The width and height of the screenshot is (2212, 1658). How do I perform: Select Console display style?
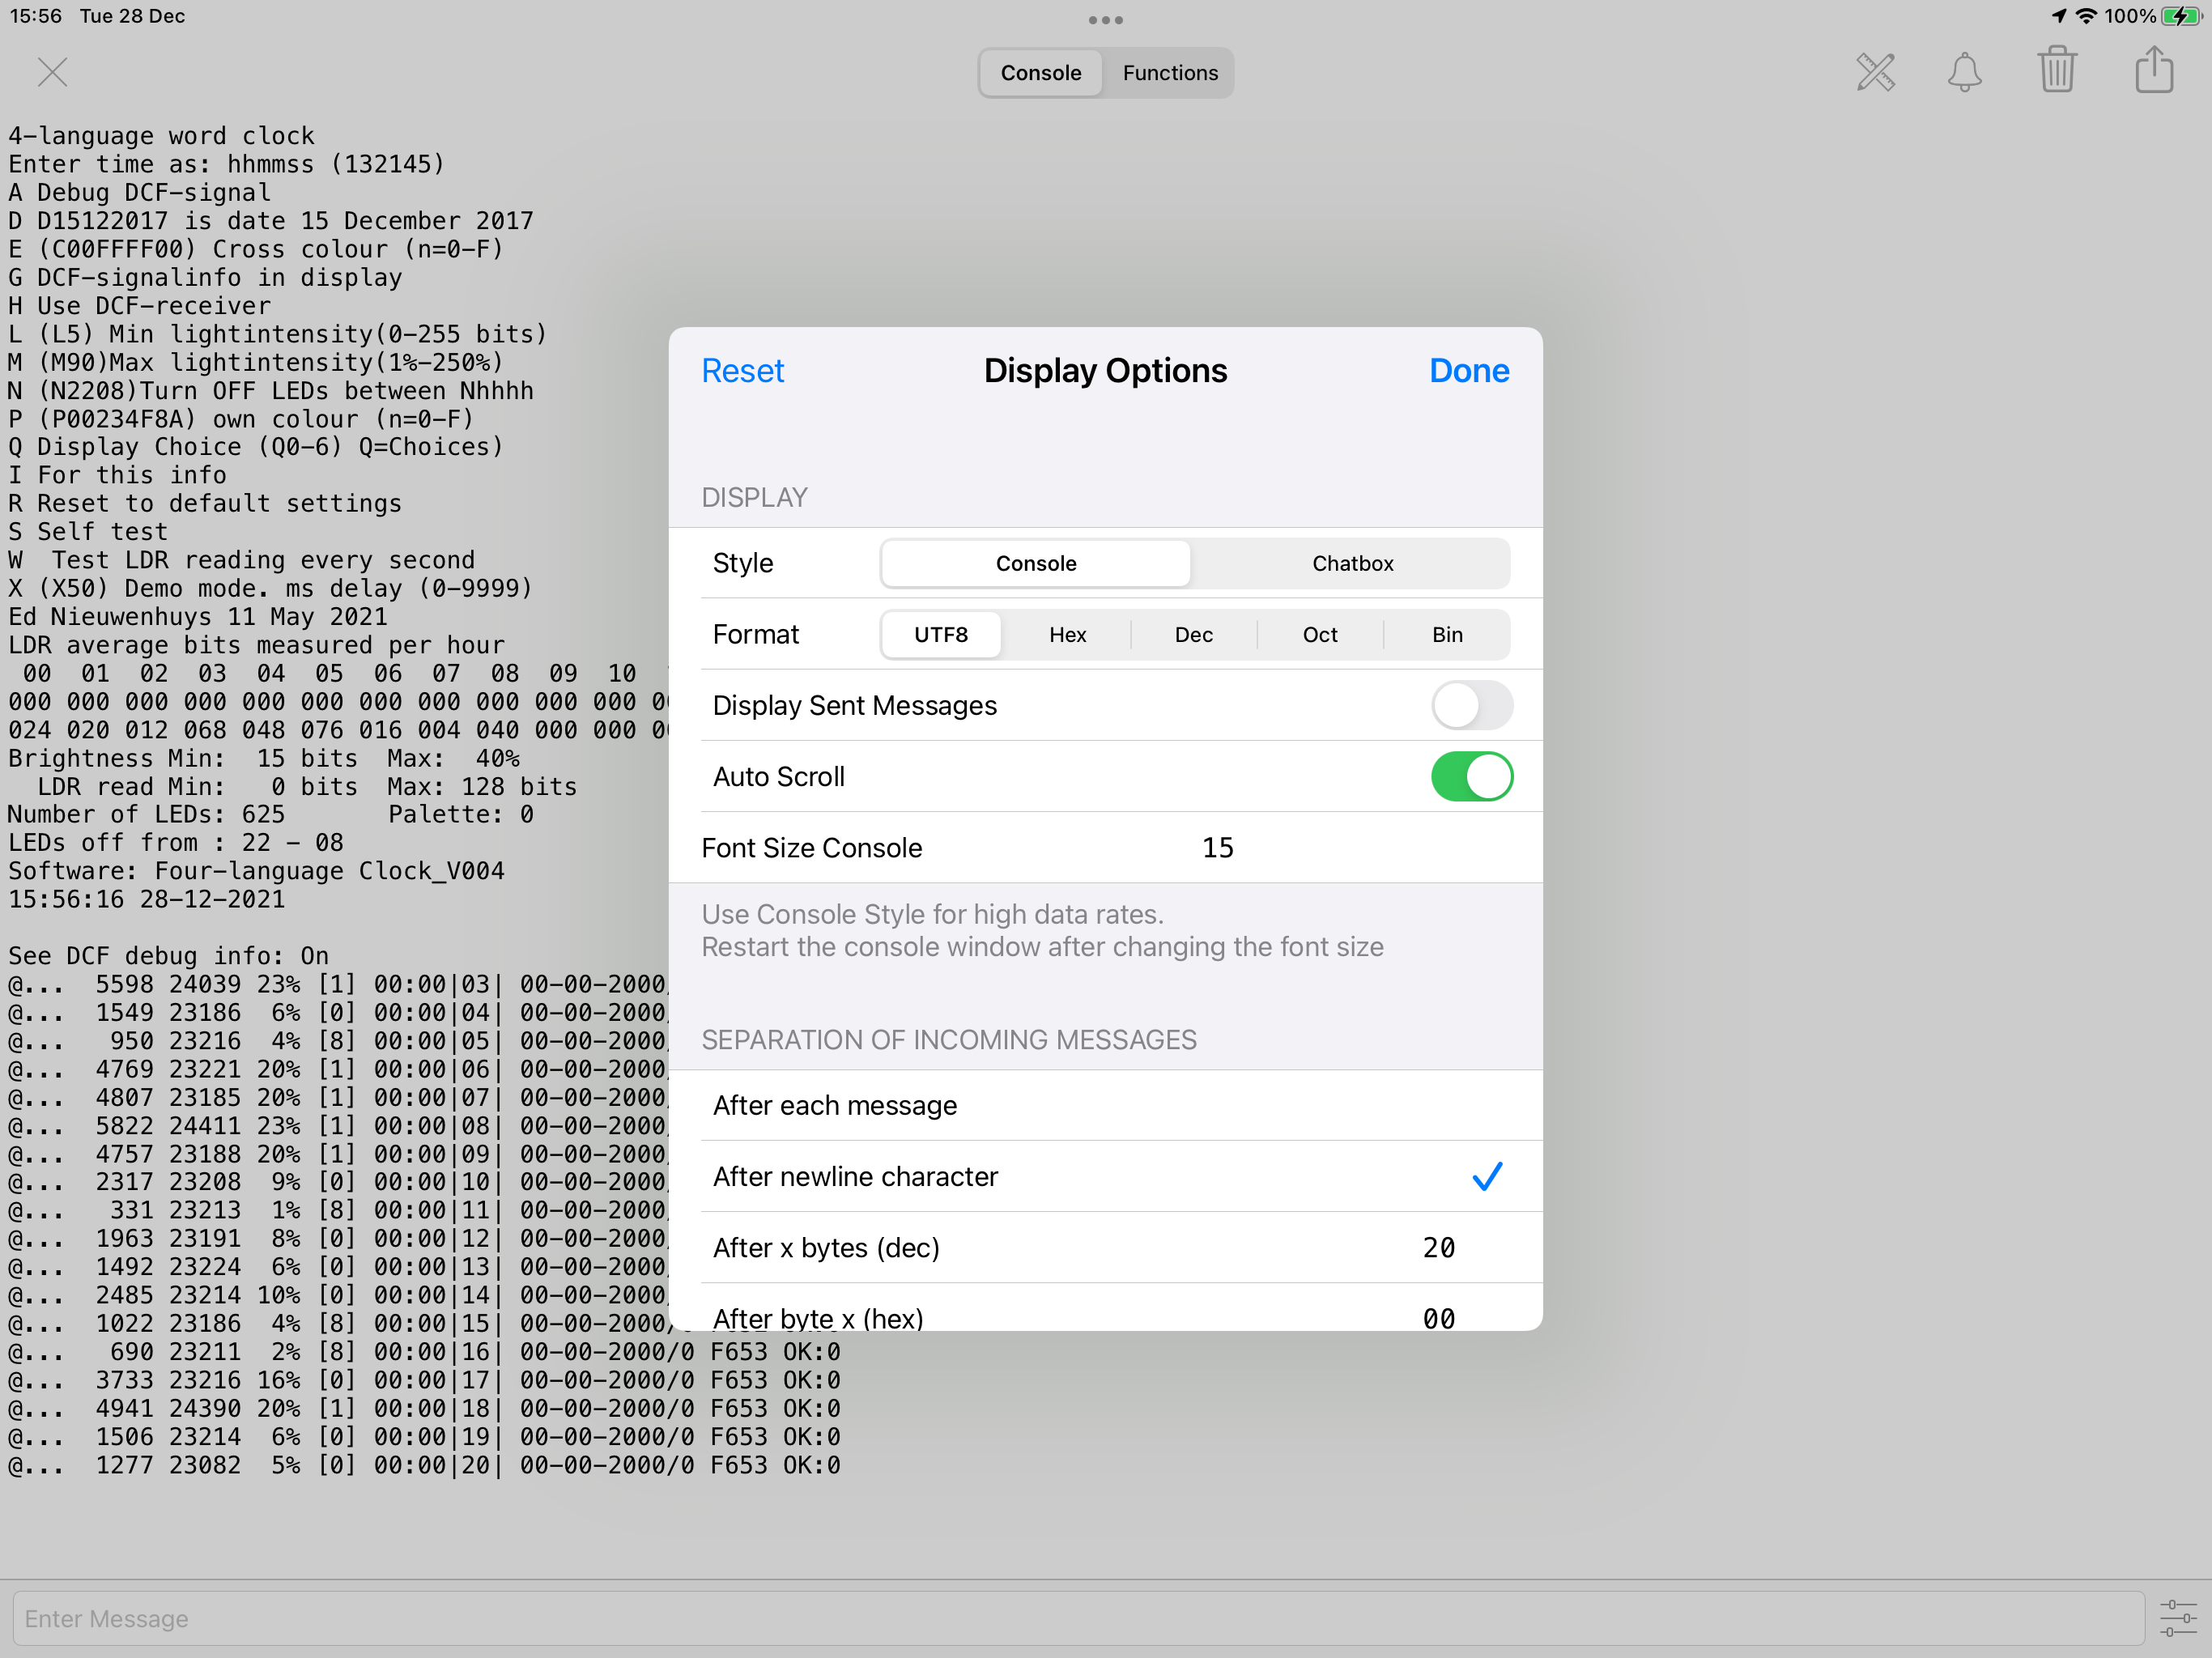[x=1036, y=563]
